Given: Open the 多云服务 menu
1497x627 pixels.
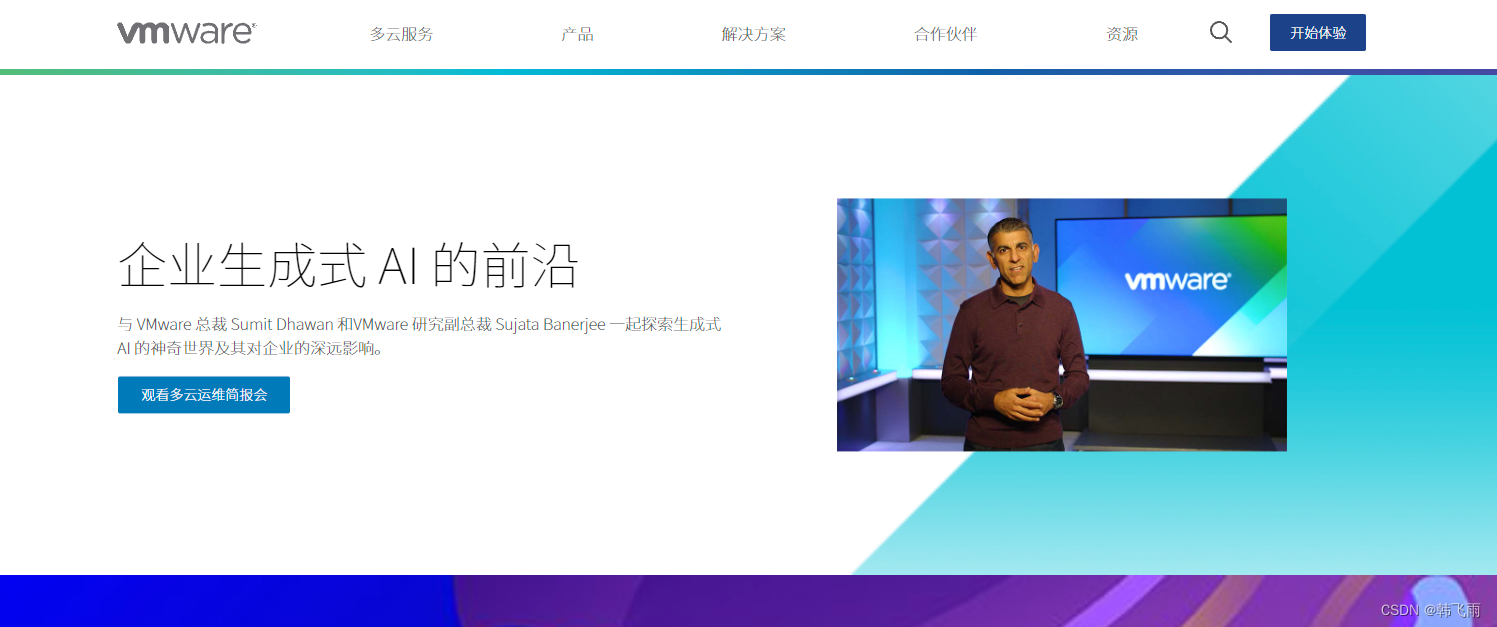Looking at the screenshot, I should click(x=401, y=34).
